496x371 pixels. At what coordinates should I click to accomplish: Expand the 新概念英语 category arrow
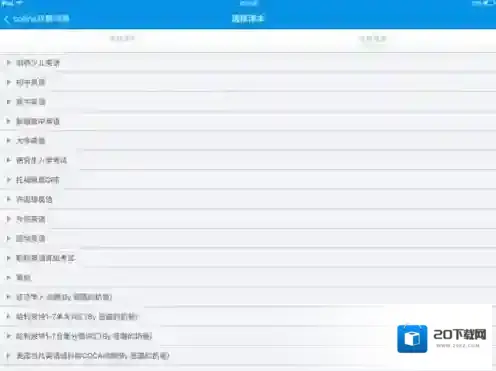(9, 121)
